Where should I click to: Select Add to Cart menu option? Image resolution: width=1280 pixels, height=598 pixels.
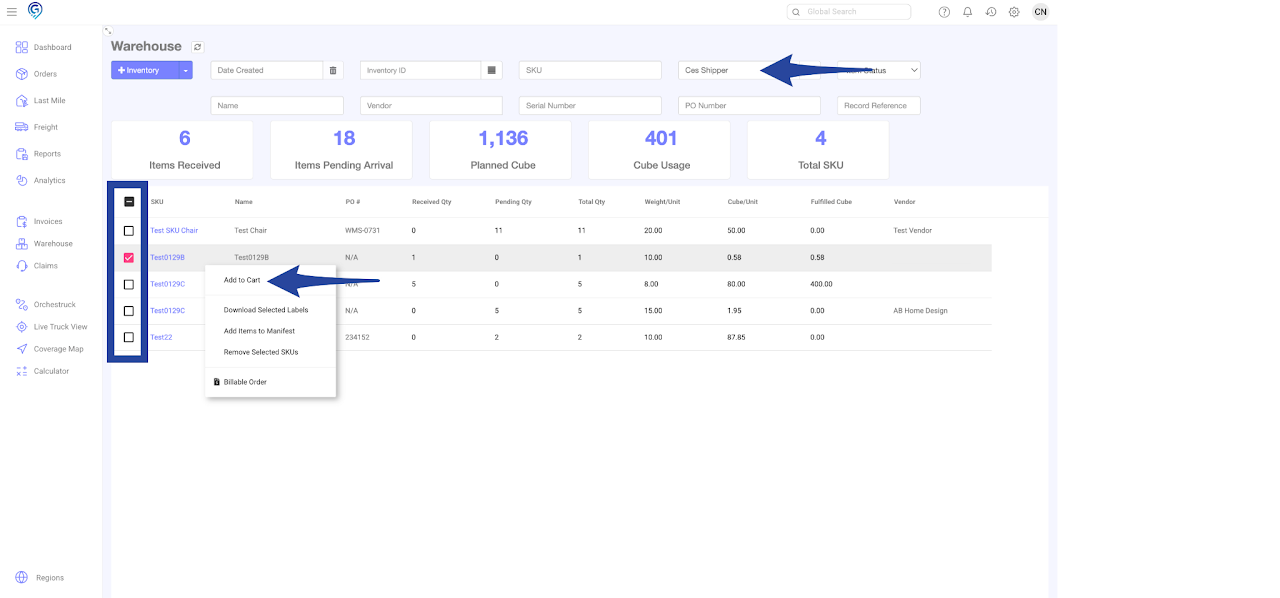(242, 280)
